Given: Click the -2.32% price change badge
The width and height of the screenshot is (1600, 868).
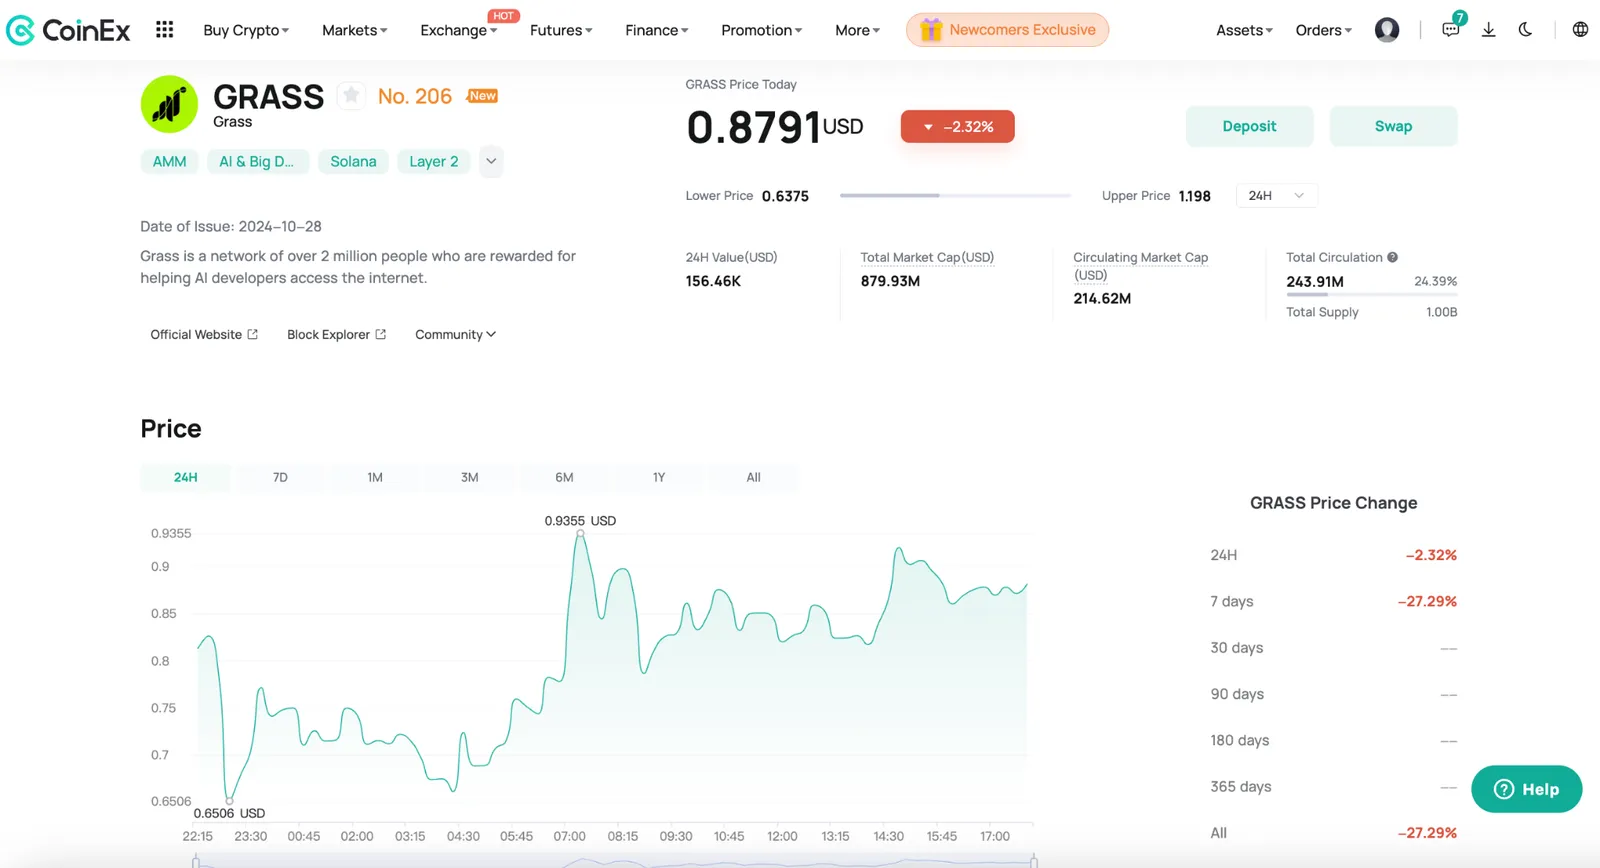Looking at the screenshot, I should point(957,127).
